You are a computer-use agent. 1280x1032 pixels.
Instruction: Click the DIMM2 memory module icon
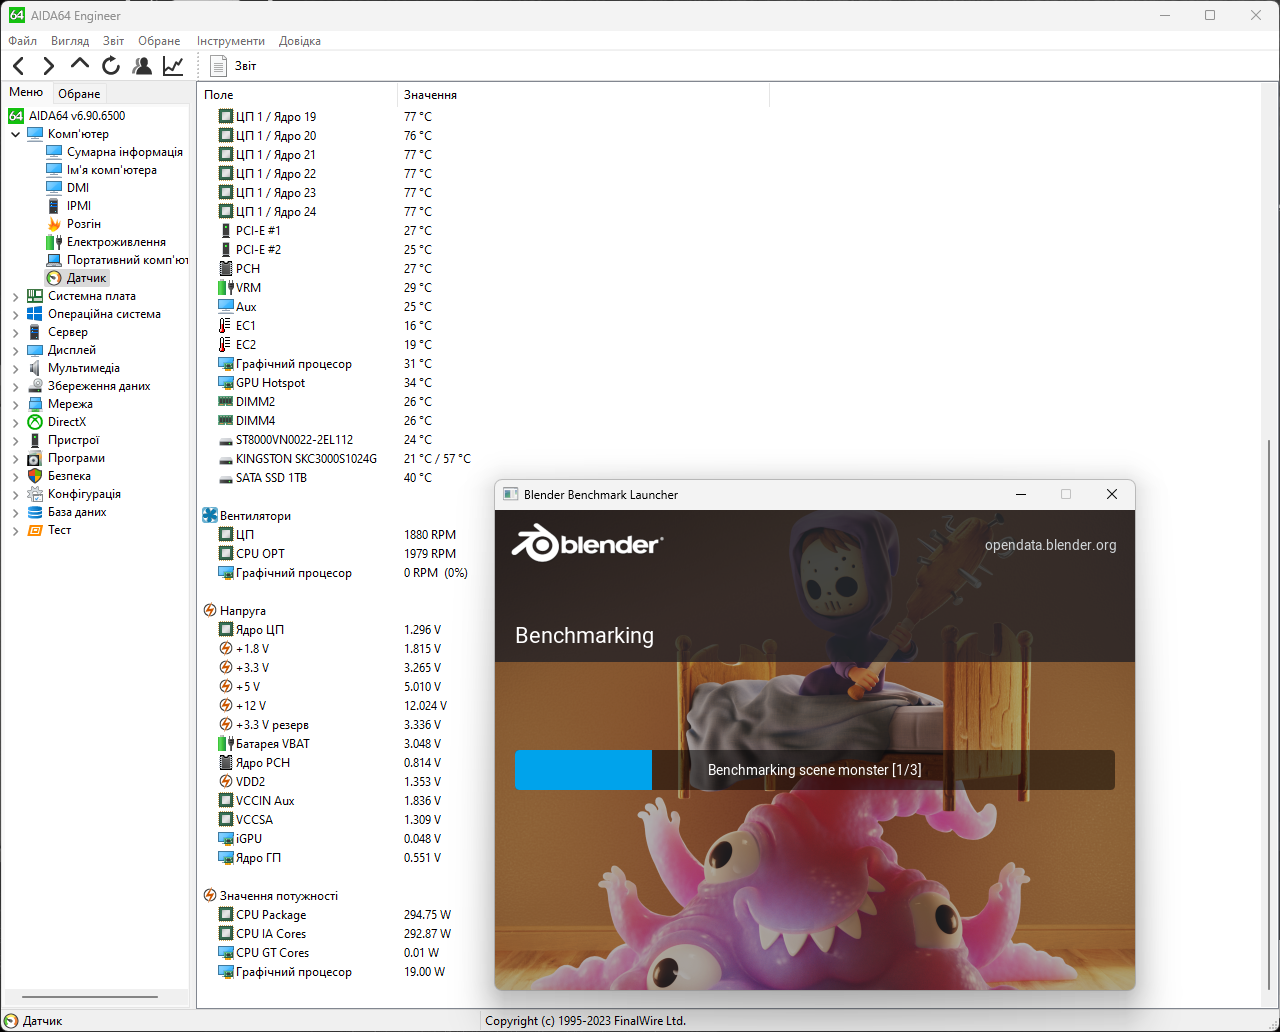pos(225,402)
